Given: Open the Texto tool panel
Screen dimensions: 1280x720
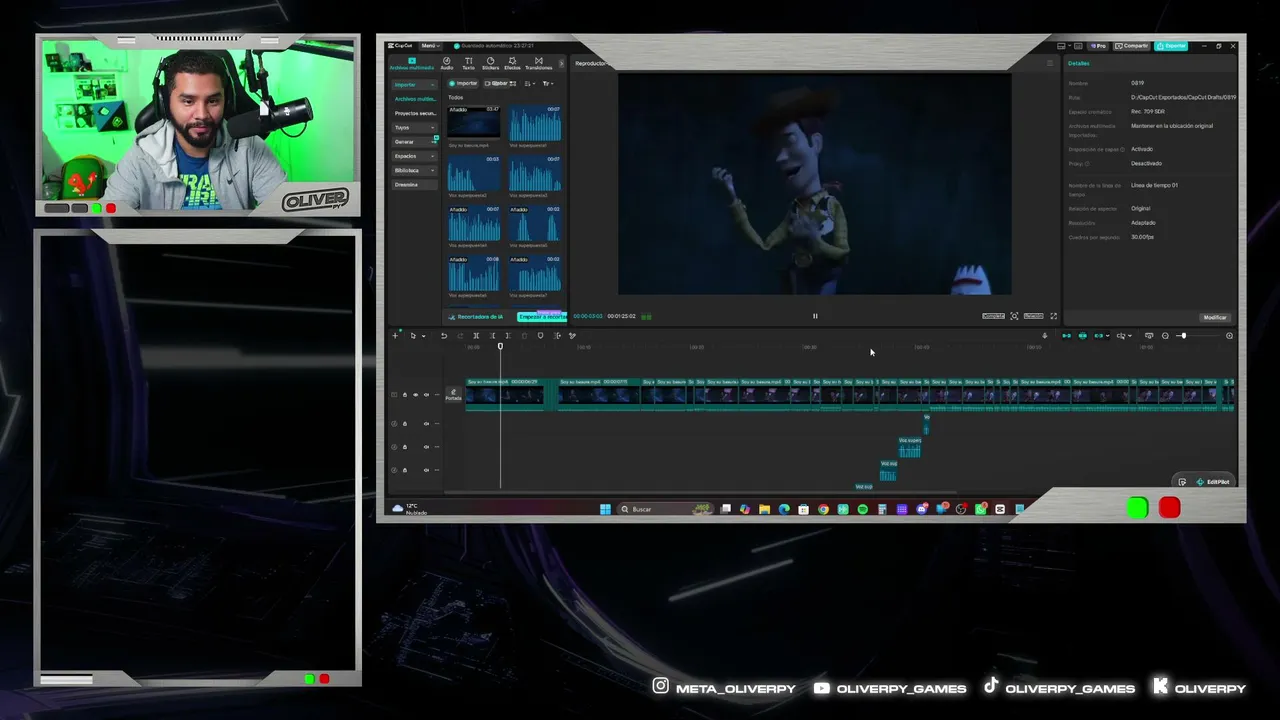Looking at the screenshot, I should (468, 63).
